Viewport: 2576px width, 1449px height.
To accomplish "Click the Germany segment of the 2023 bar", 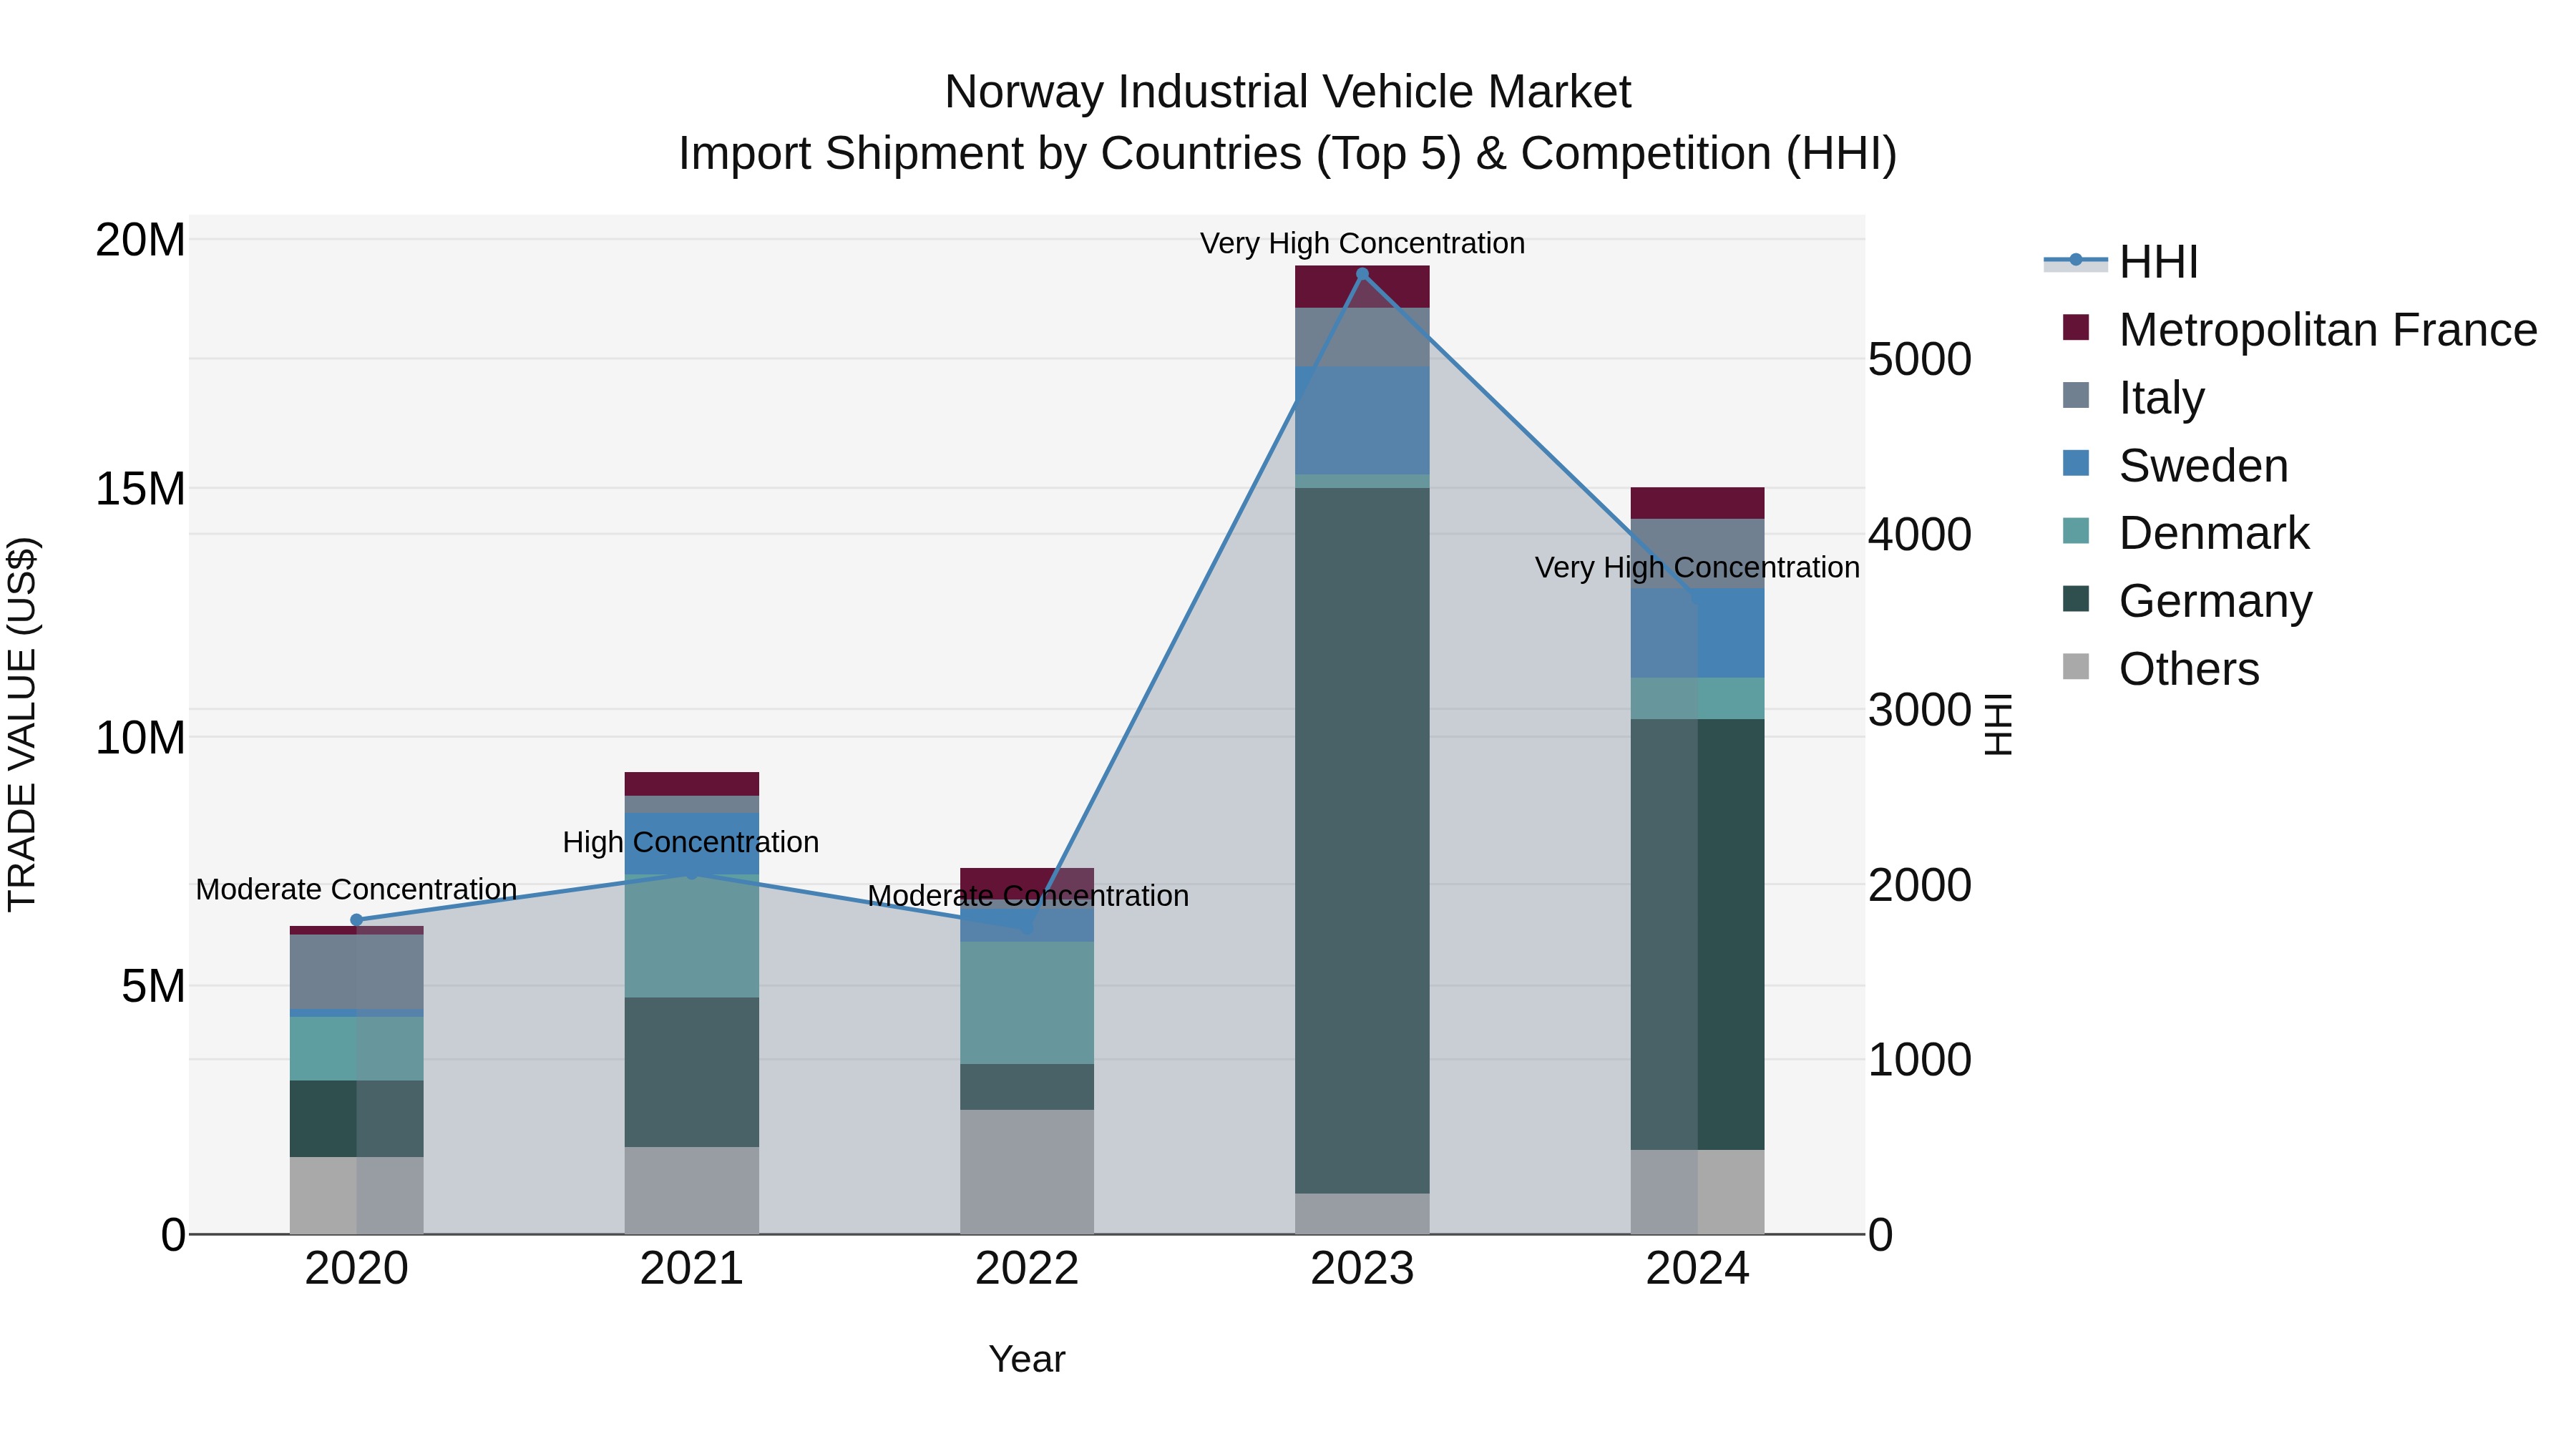I will coord(1362,840).
